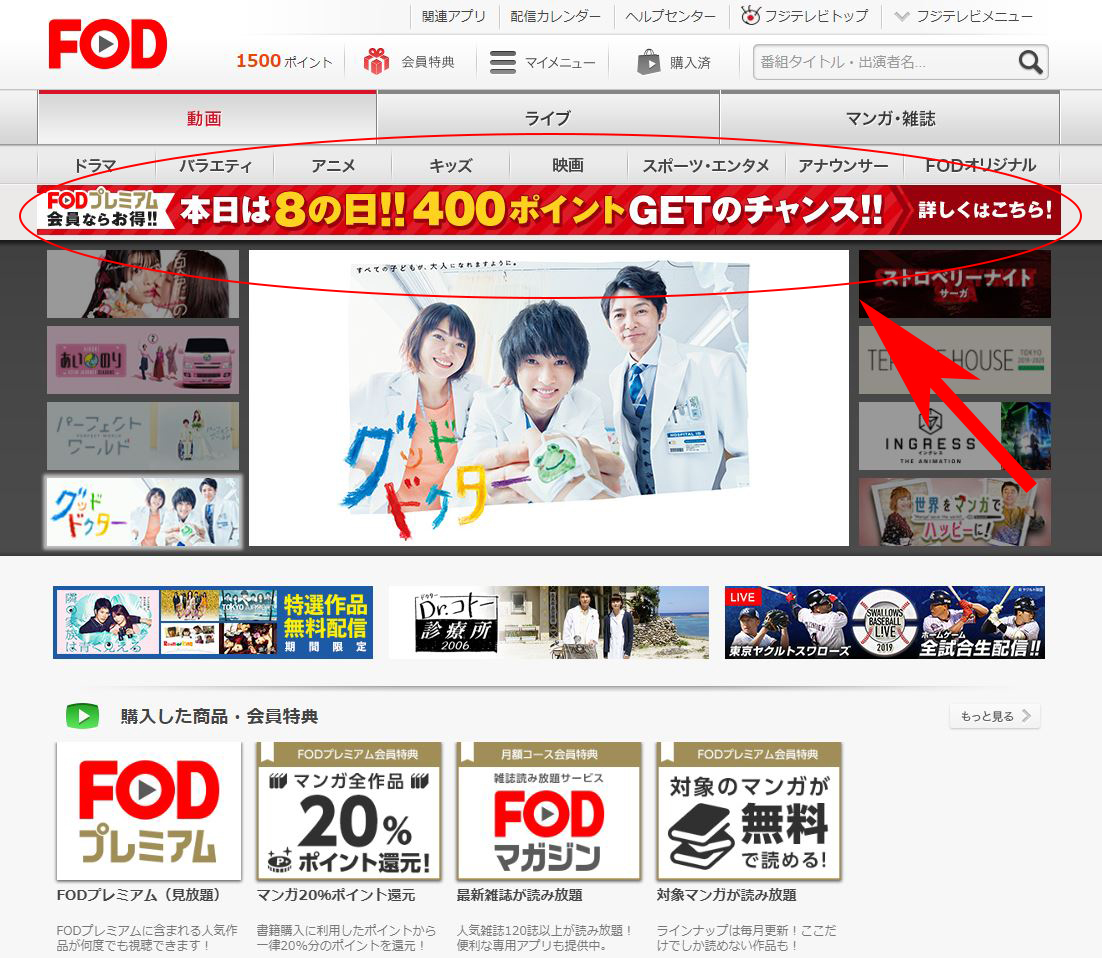The height and width of the screenshot is (958, 1102).
Task: Open 会員特典 text link
Action: pos(428,62)
